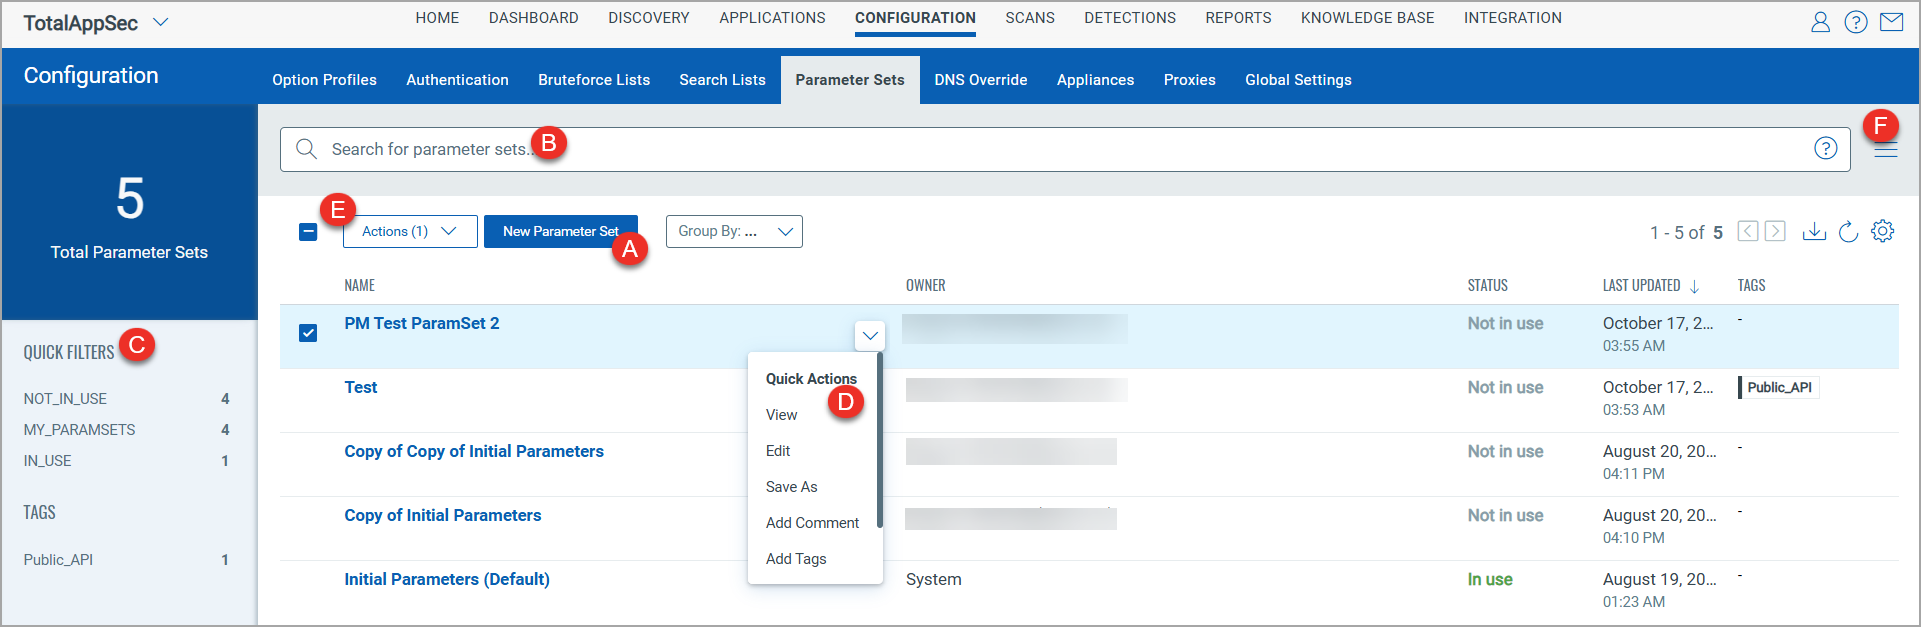Click the help question mark icon in top bar
Image resolution: width=1921 pixels, height=627 pixels.
(1856, 22)
